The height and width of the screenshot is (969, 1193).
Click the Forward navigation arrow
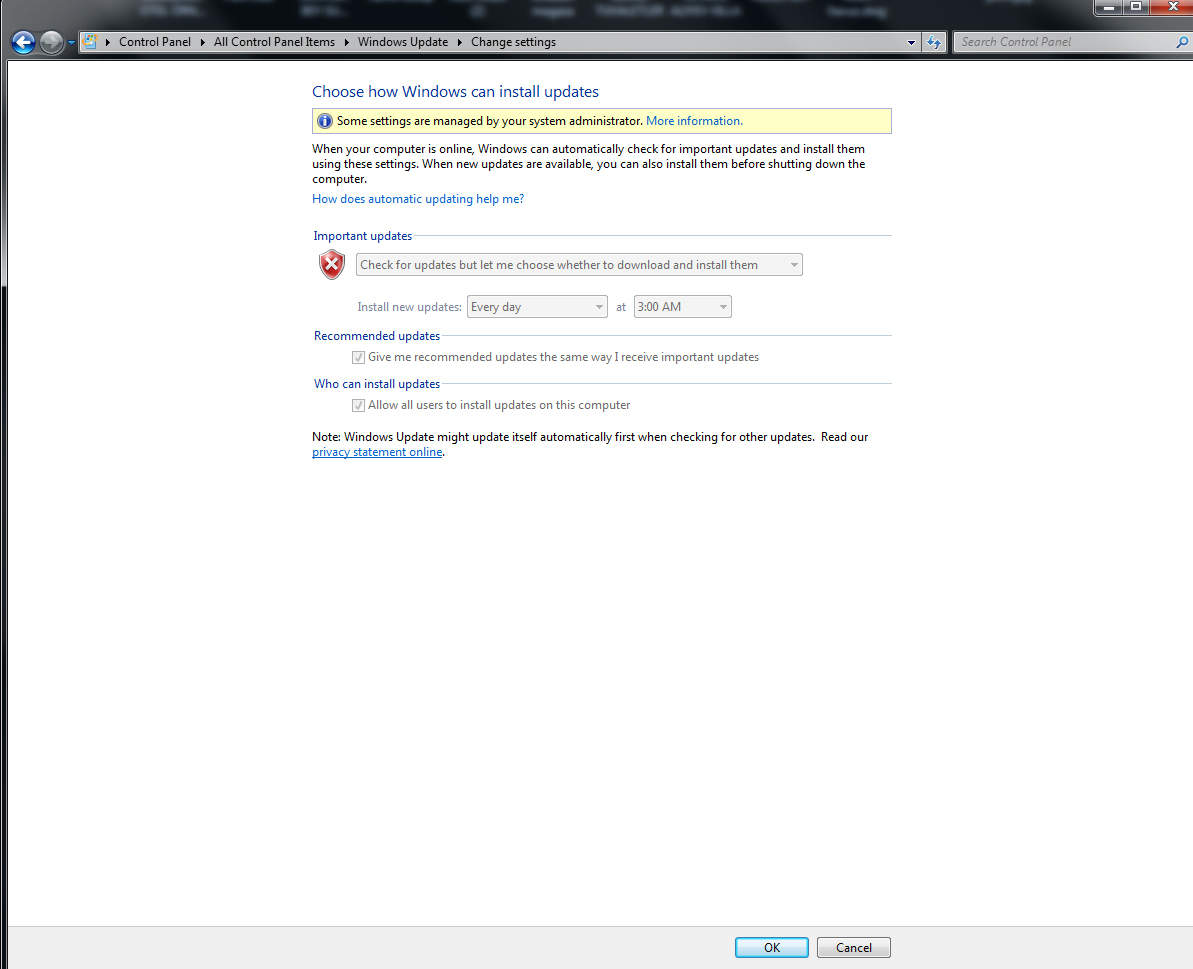pos(51,43)
